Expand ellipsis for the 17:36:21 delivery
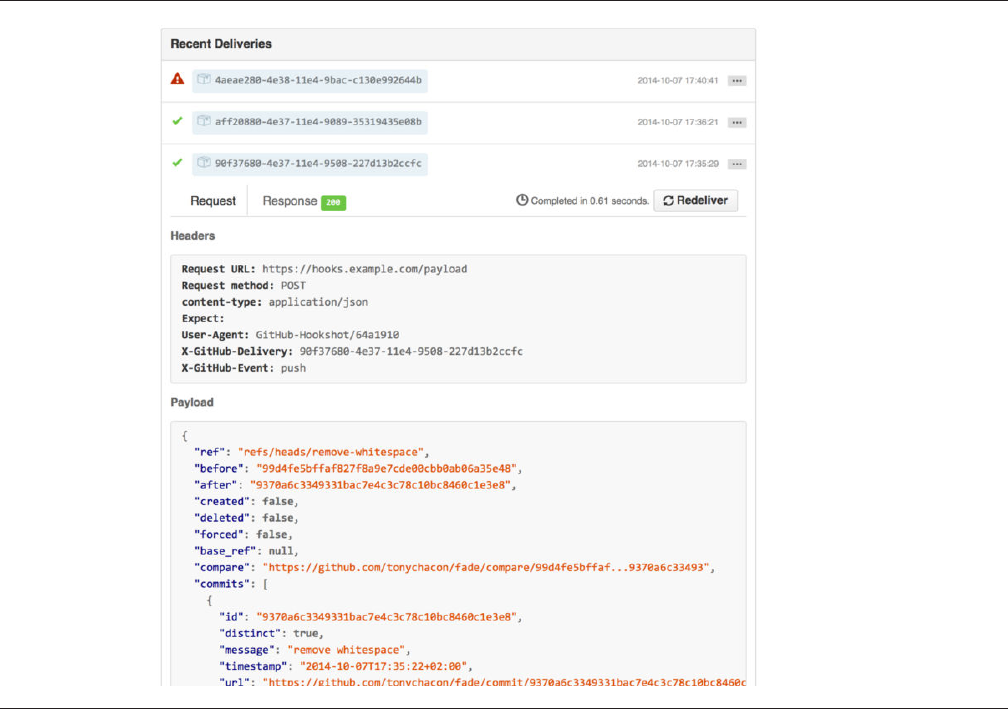 click(x=737, y=123)
